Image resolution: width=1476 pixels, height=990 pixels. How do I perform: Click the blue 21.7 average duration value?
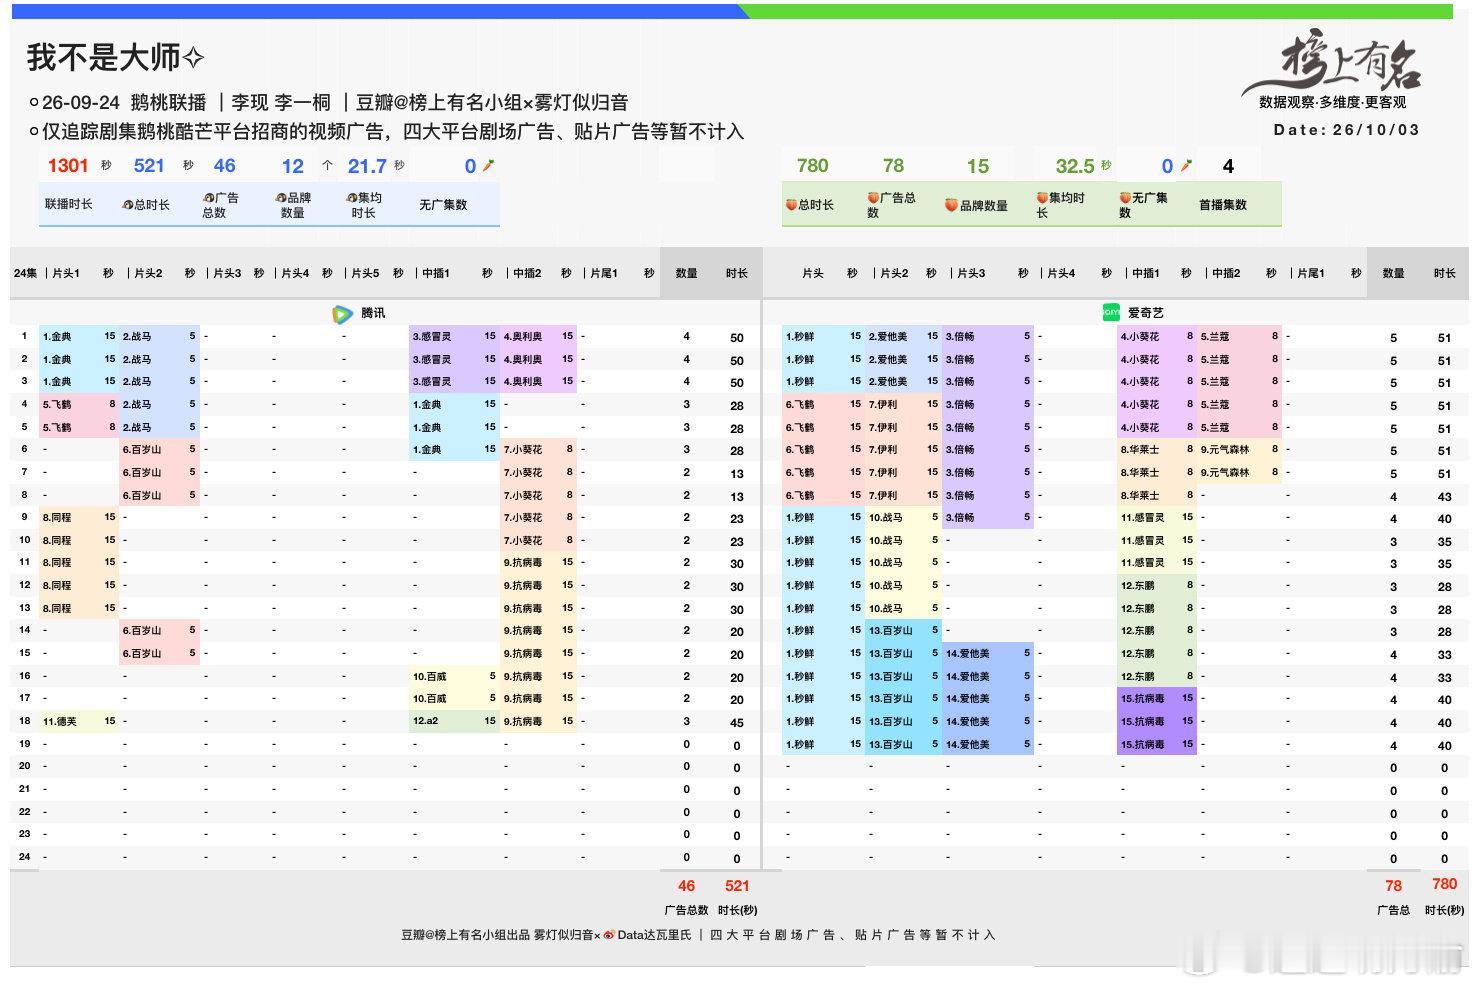click(x=367, y=166)
